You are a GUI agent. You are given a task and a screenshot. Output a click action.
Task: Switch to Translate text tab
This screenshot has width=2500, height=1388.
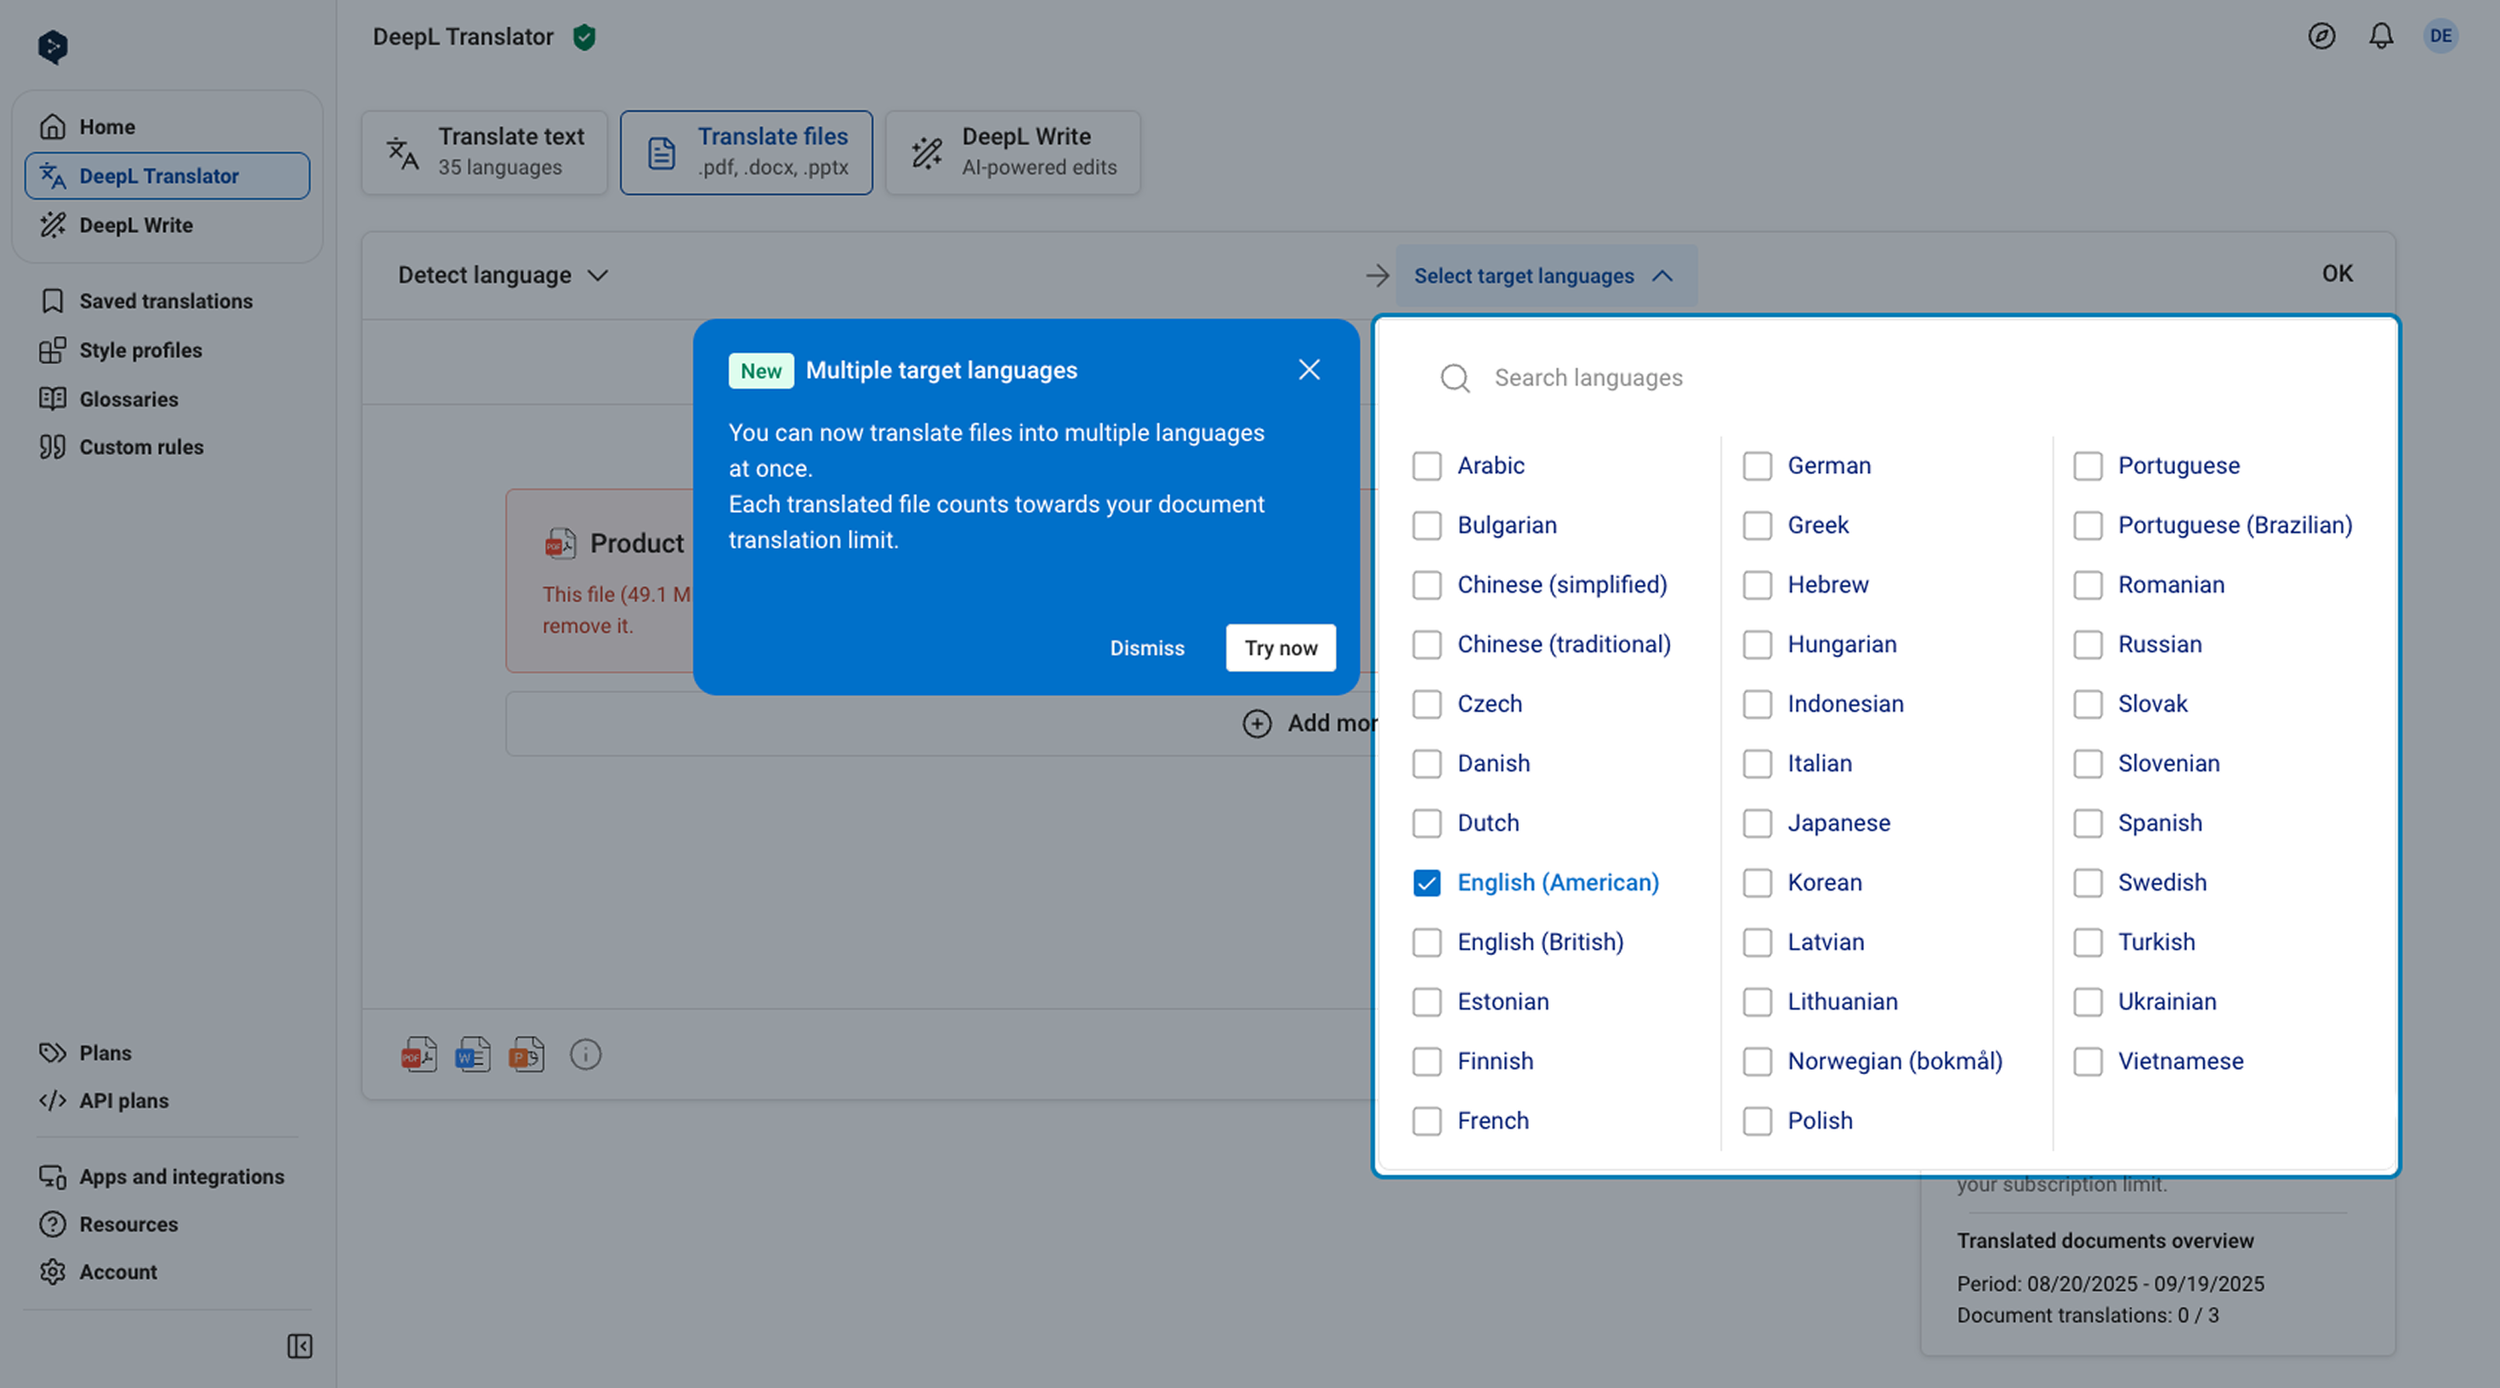click(485, 152)
